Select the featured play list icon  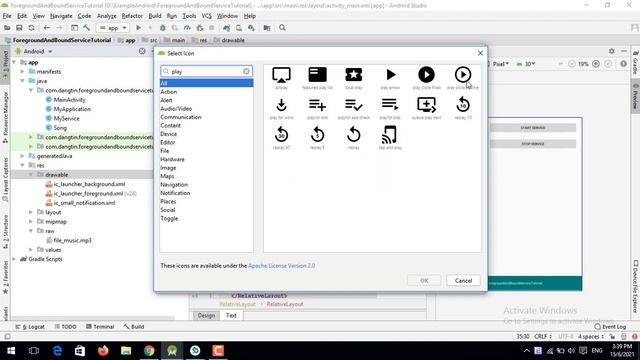[318, 75]
